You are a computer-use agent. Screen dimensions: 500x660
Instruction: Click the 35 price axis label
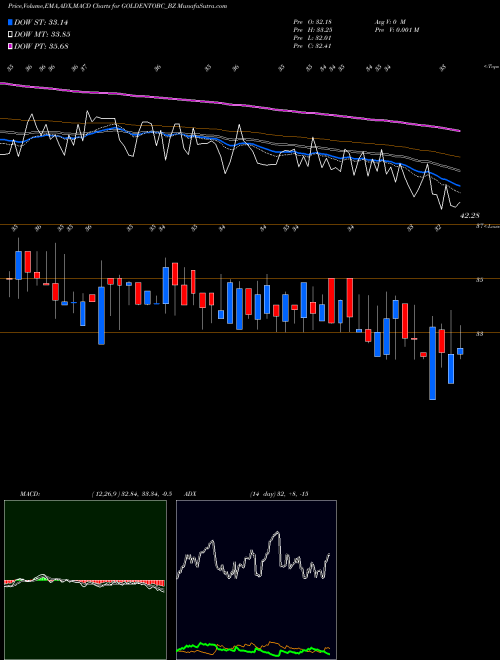[479, 279]
